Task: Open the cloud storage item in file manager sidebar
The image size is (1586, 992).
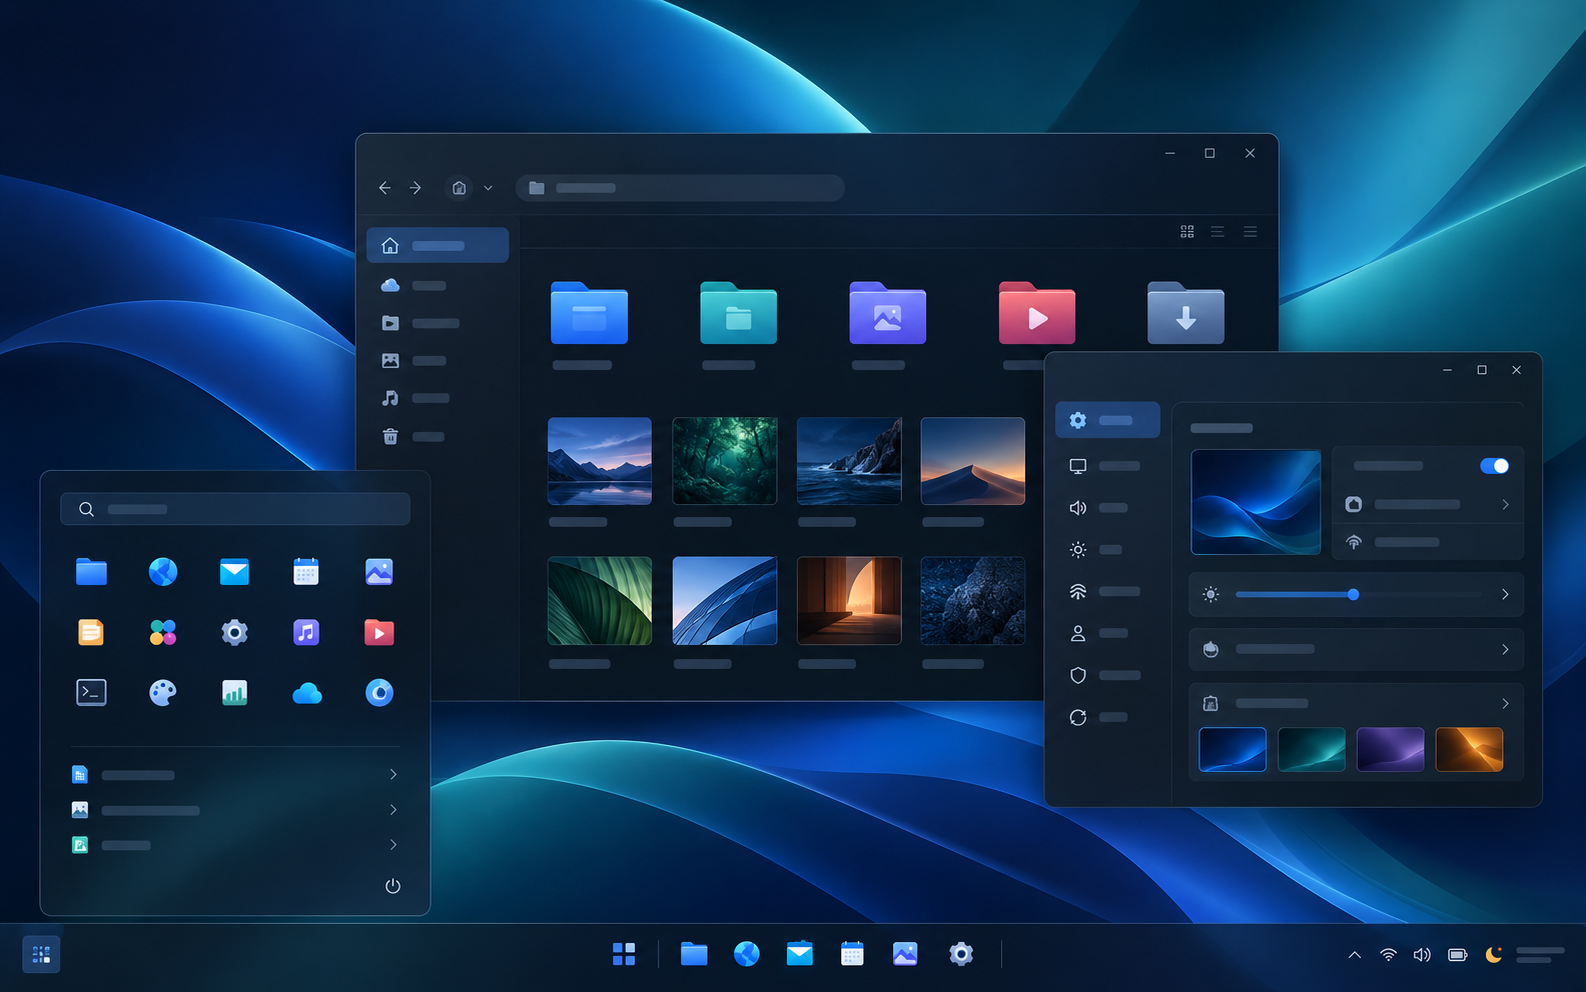Action: pyautogui.click(x=414, y=286)
